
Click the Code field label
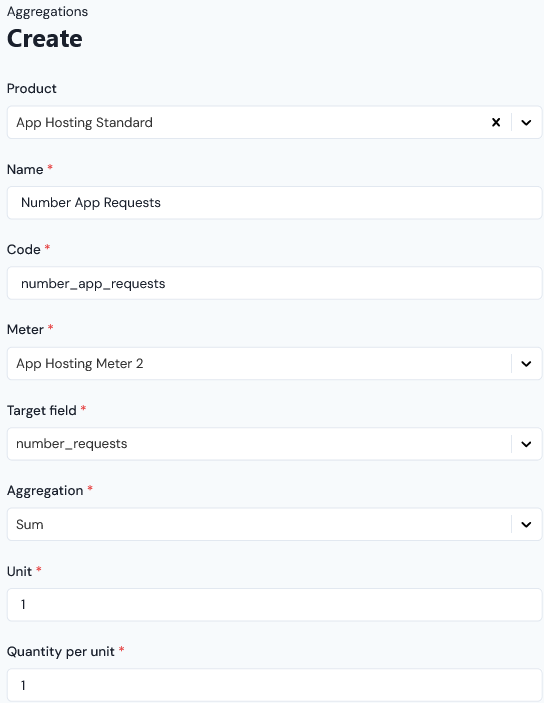point(24,249)
